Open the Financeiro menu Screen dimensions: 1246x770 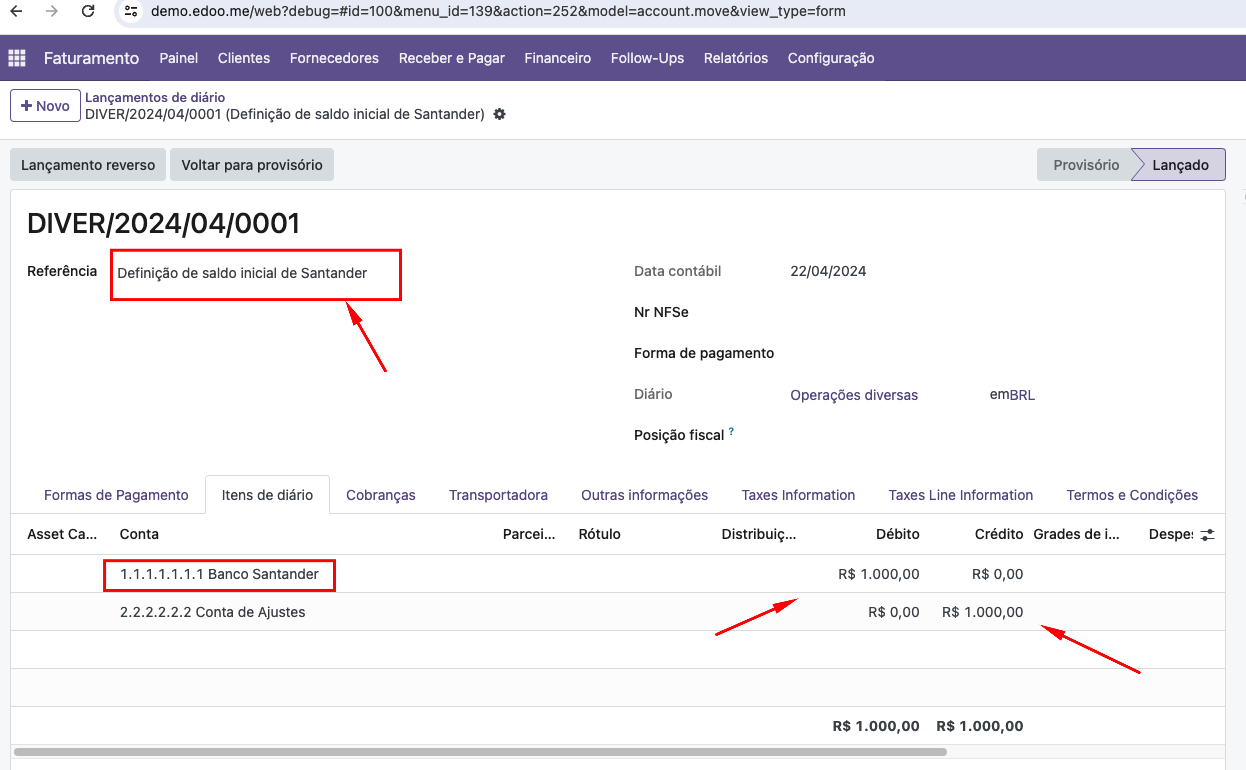(x=558, y=58)
